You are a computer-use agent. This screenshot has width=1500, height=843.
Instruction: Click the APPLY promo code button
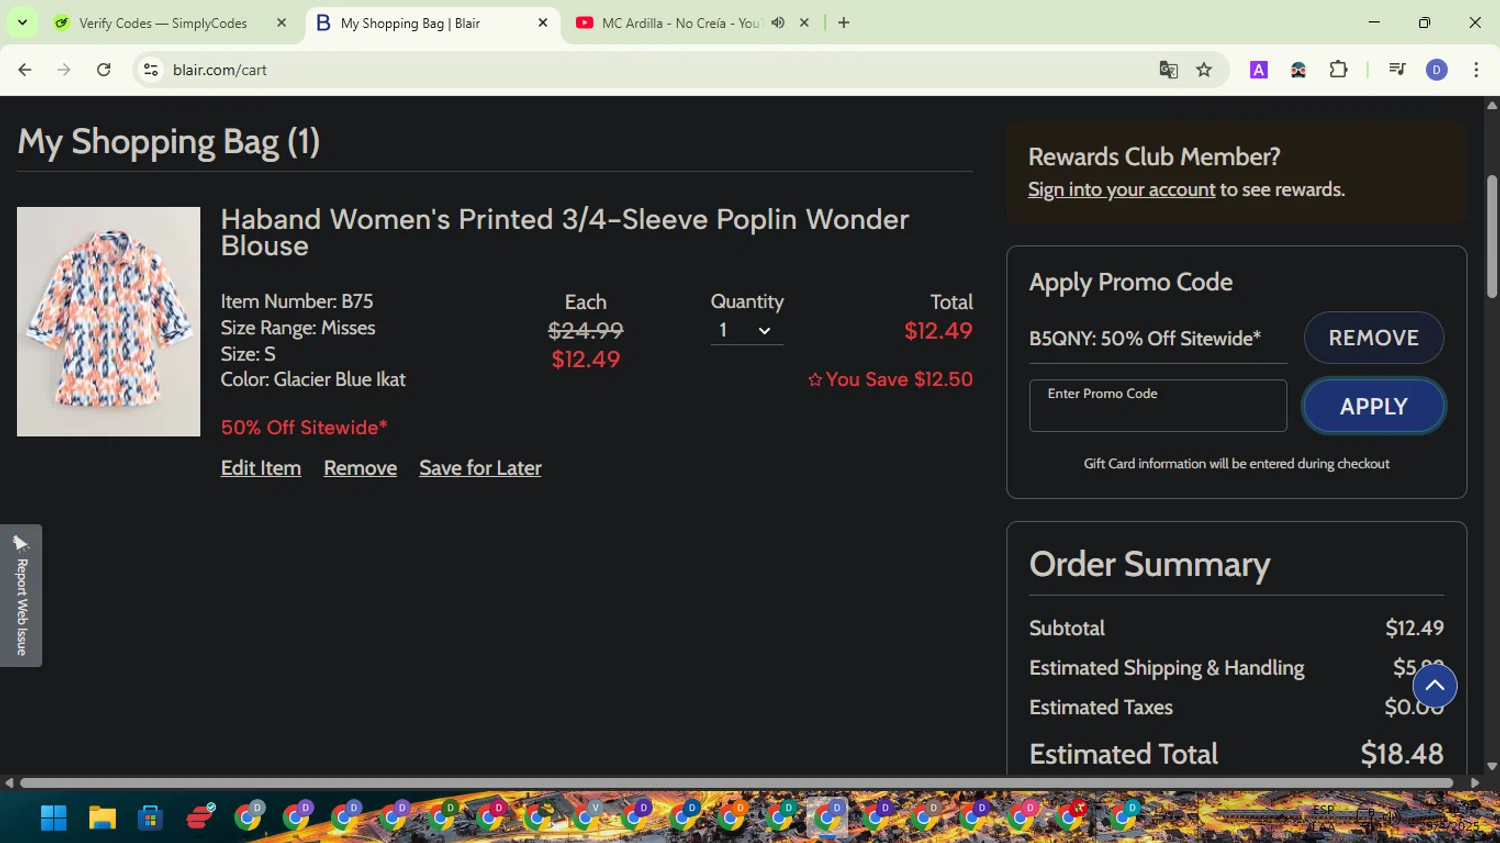1374,407
